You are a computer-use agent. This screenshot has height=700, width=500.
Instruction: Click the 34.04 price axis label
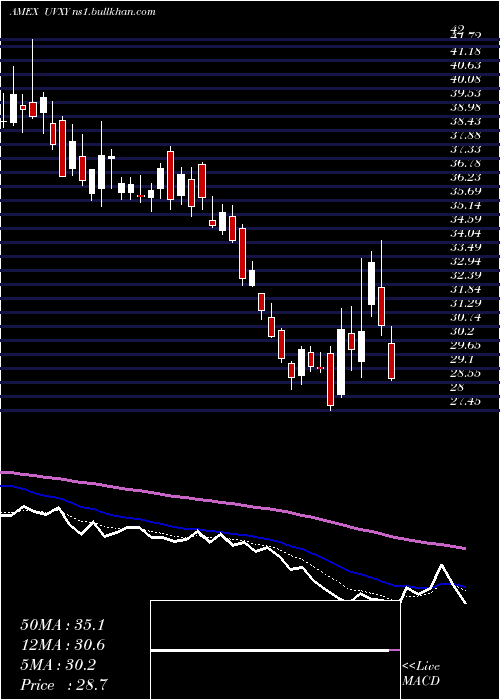point(467,233)
